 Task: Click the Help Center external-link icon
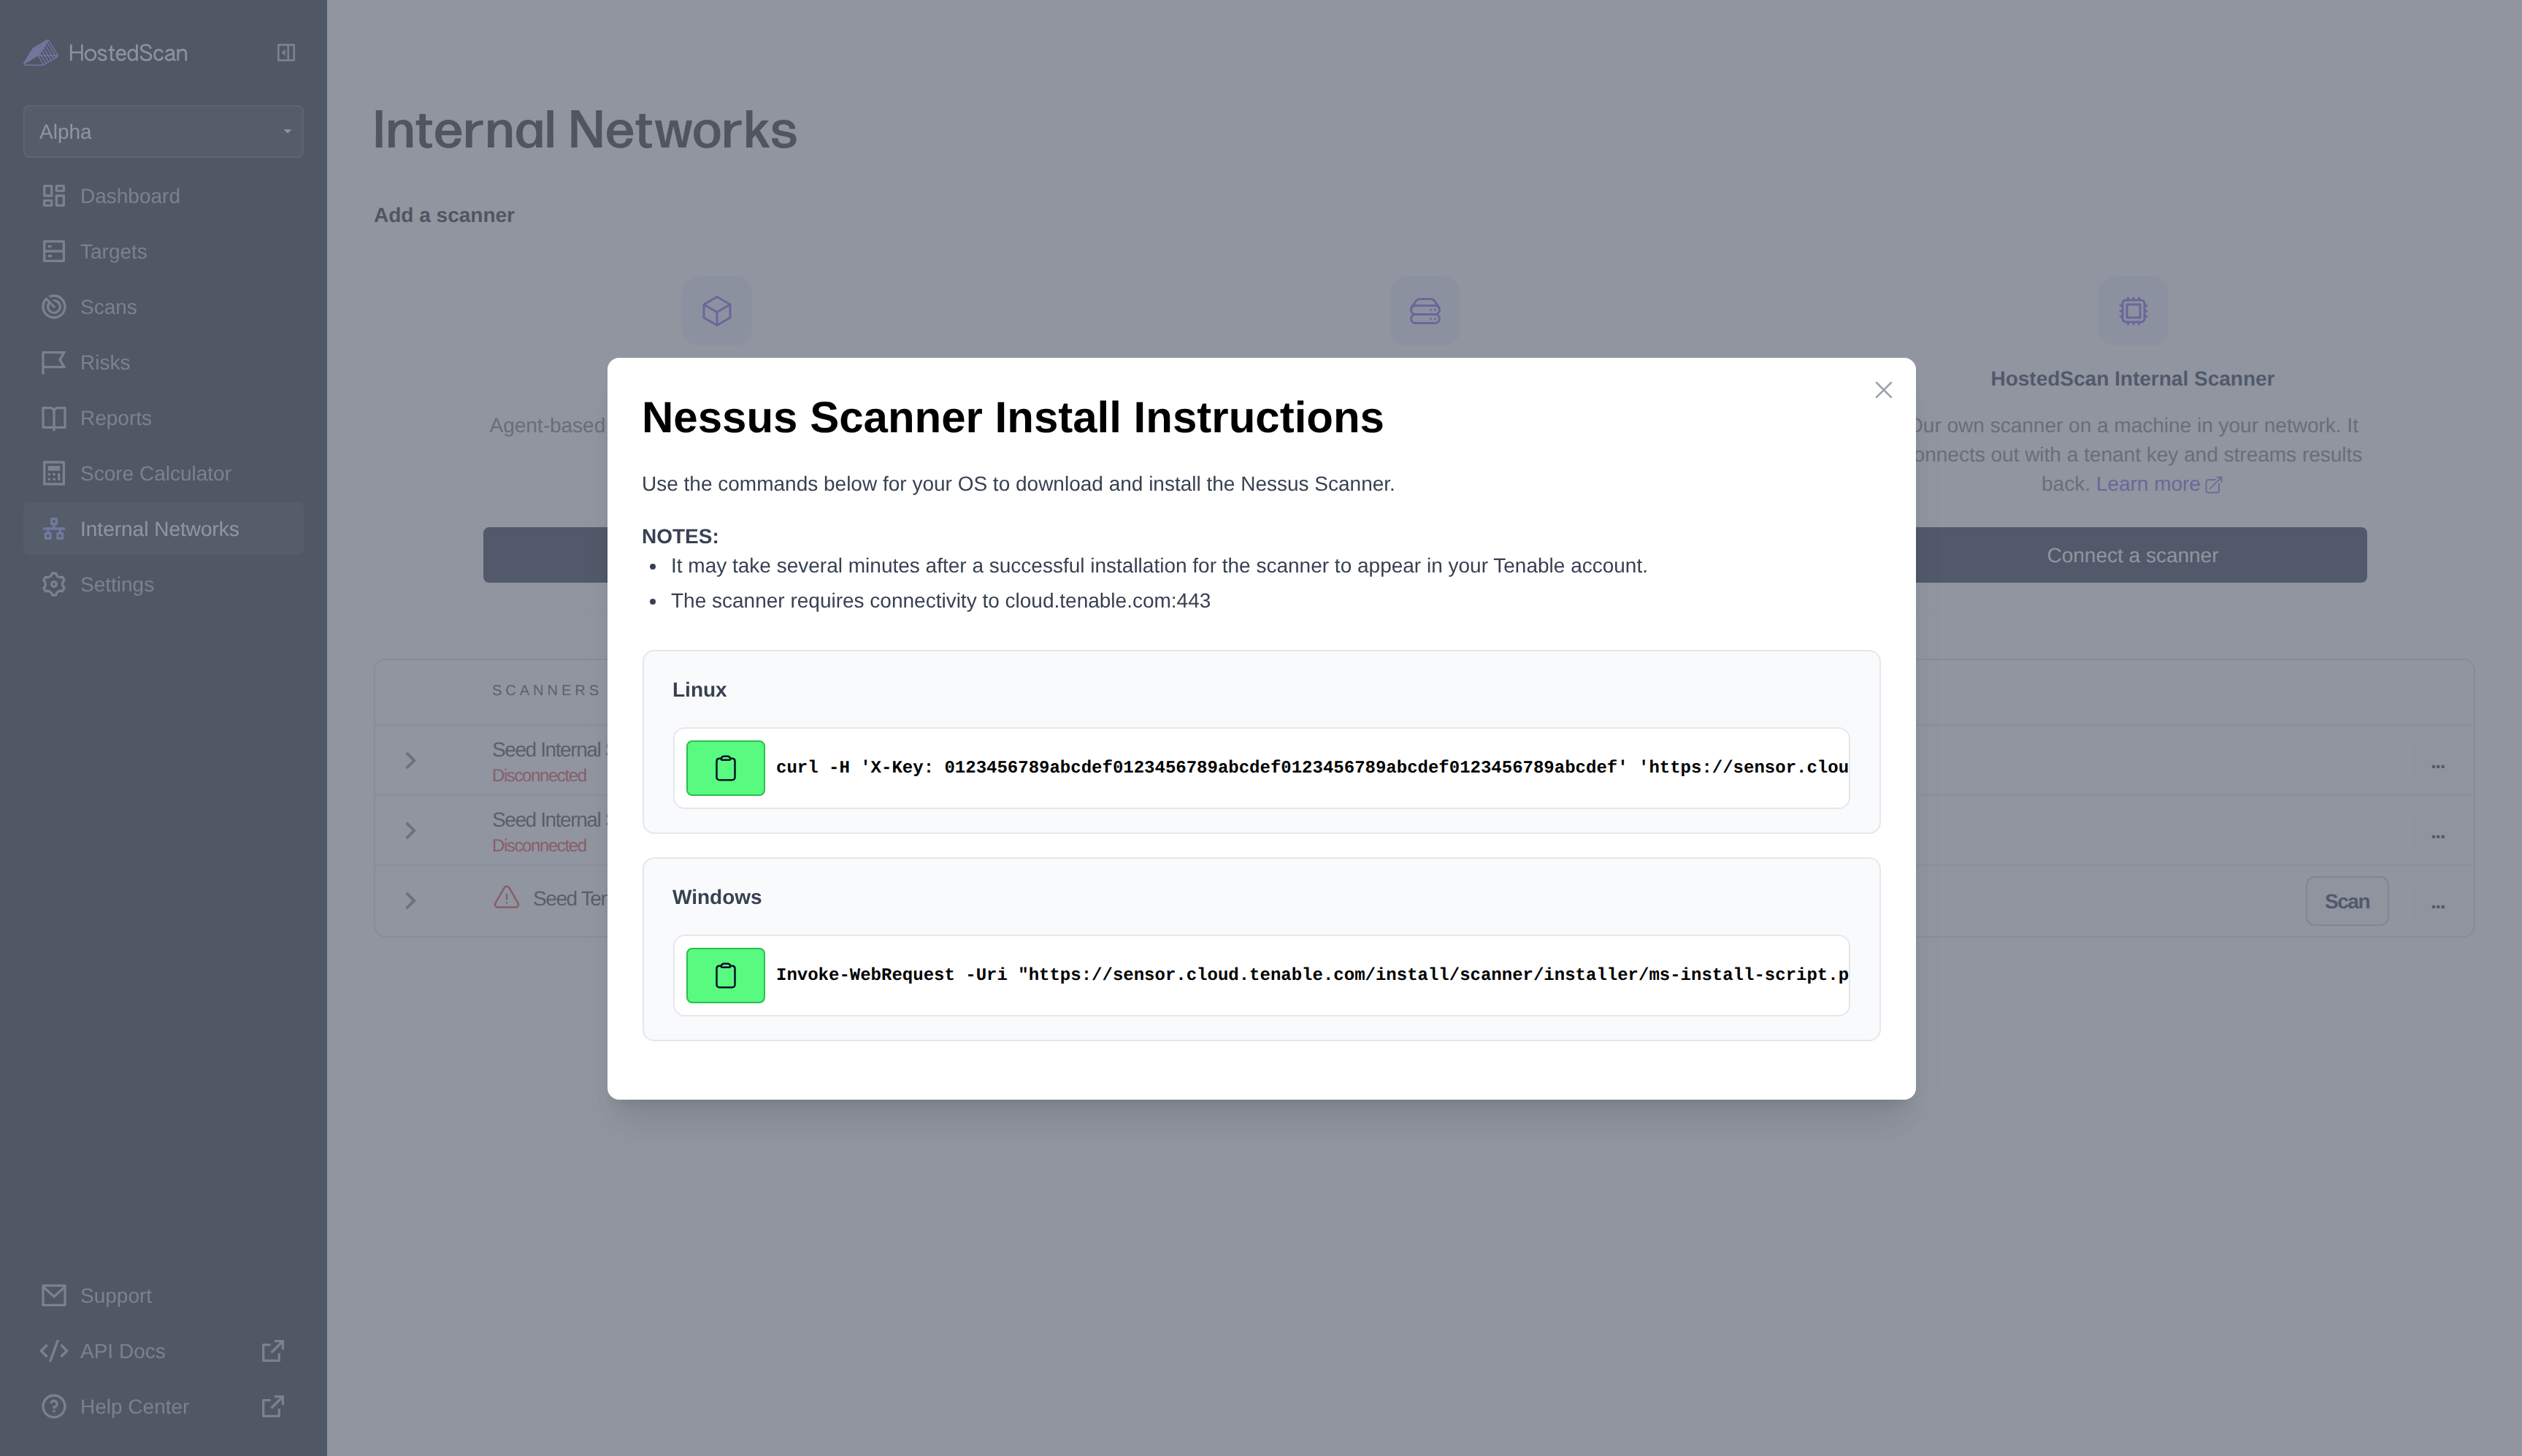[x=273, y=1406]
